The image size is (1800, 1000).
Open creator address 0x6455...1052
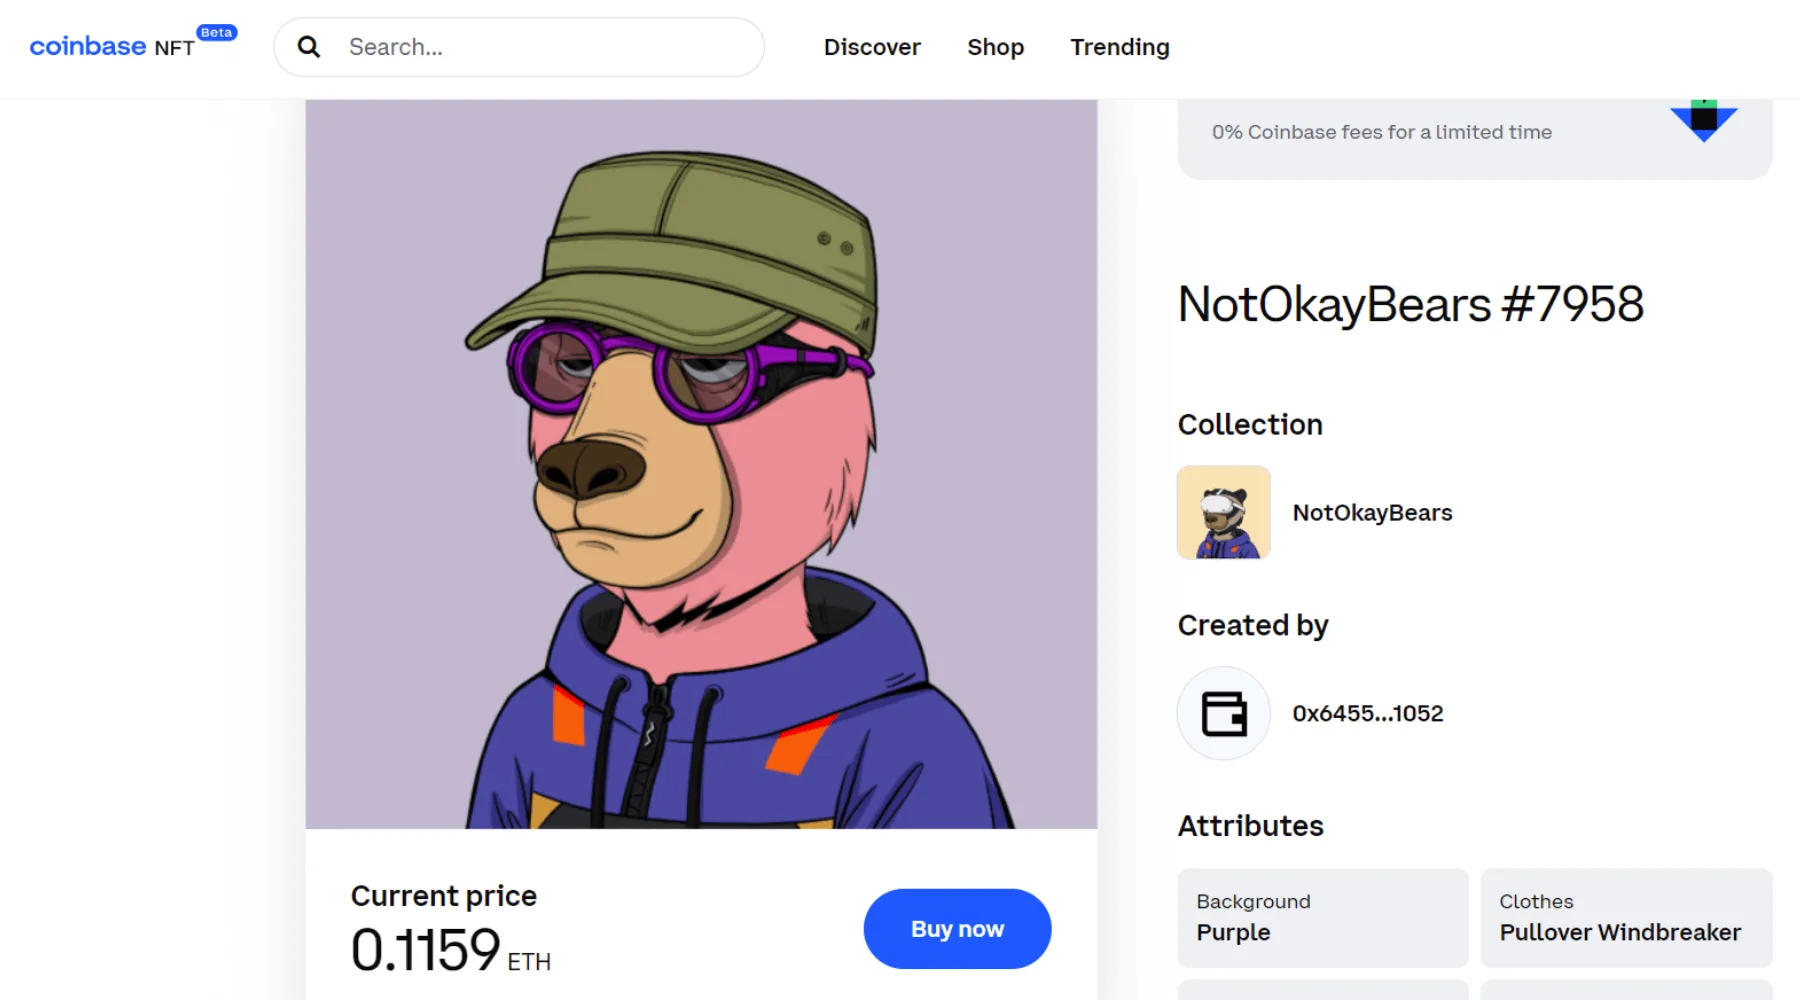[1367, 713]
